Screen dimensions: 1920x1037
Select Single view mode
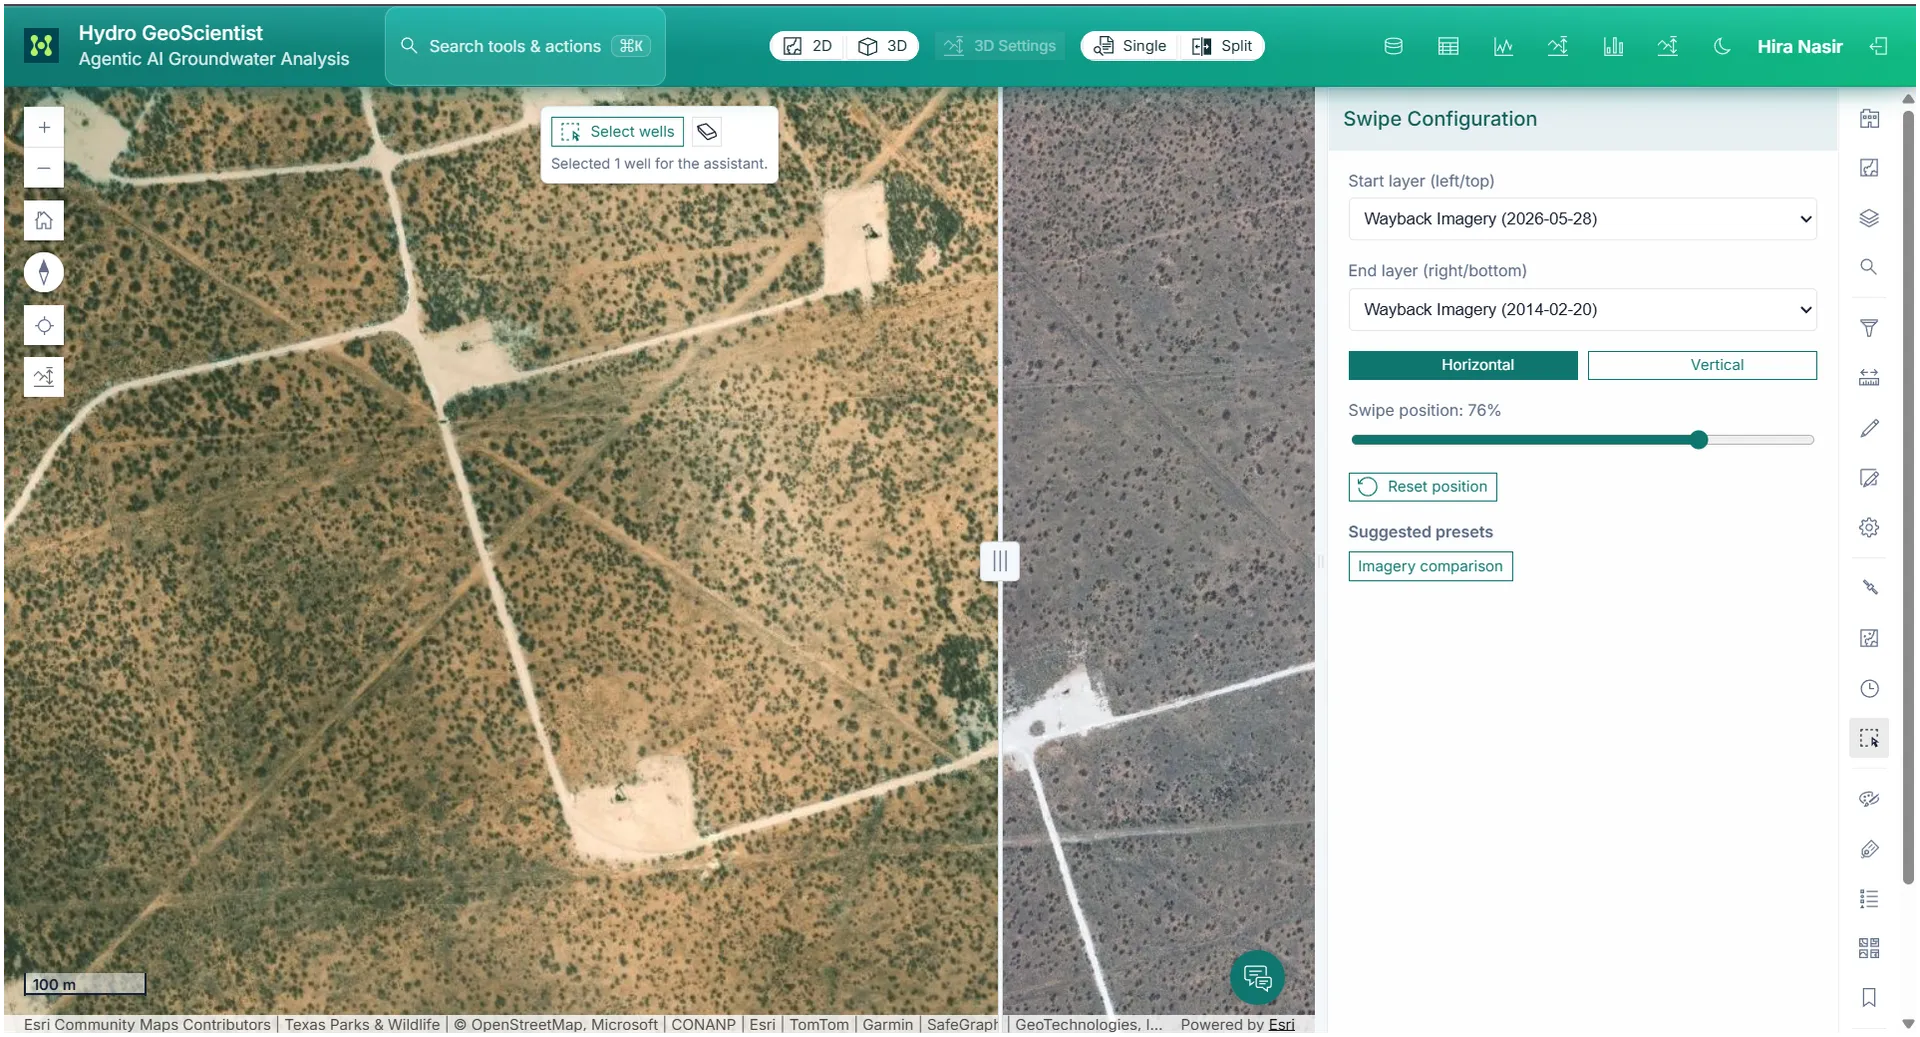pyautogui.click(x=1130, y=46)
